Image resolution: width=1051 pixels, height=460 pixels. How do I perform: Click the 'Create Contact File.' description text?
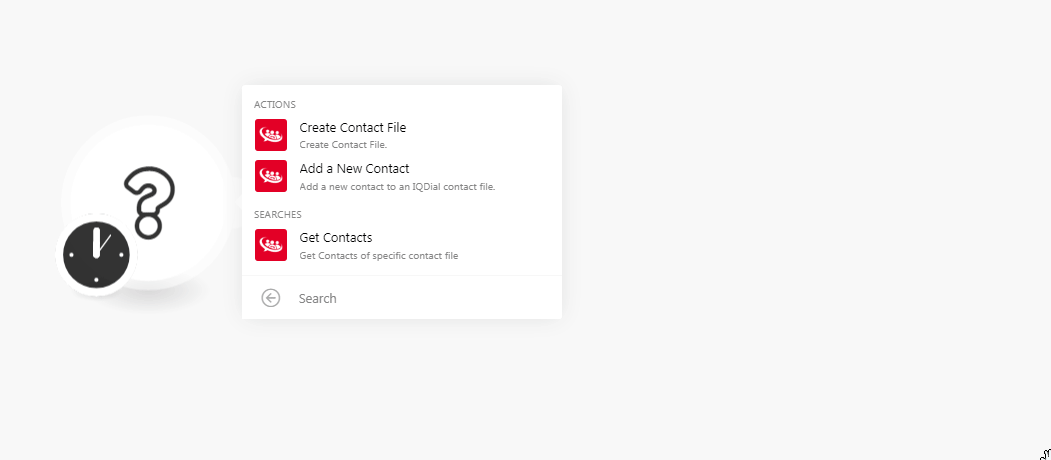(x=343, y=145)
